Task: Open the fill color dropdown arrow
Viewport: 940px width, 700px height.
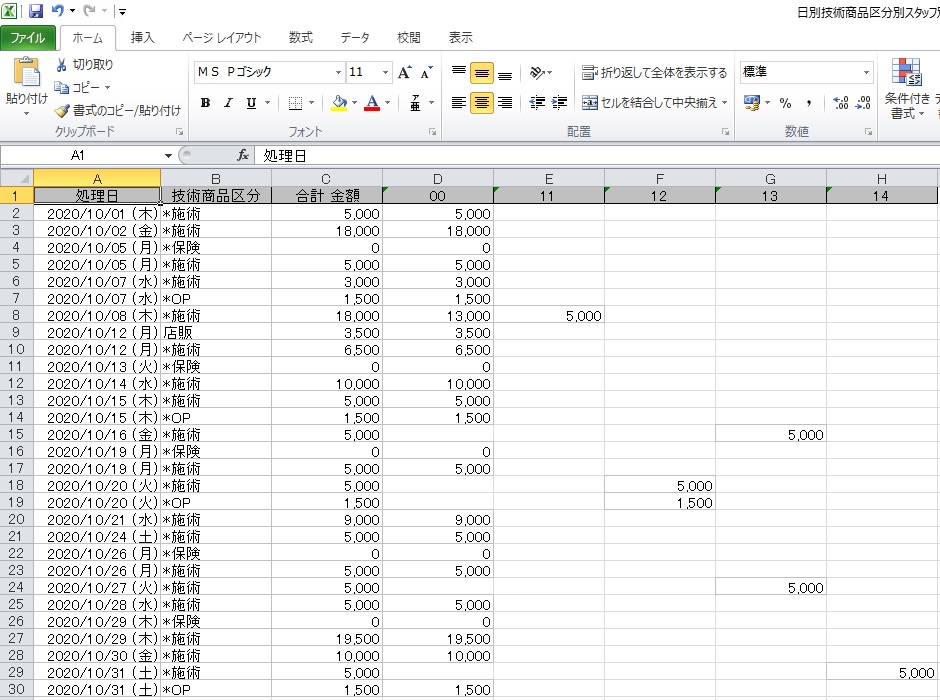Action: pos(354,103)
